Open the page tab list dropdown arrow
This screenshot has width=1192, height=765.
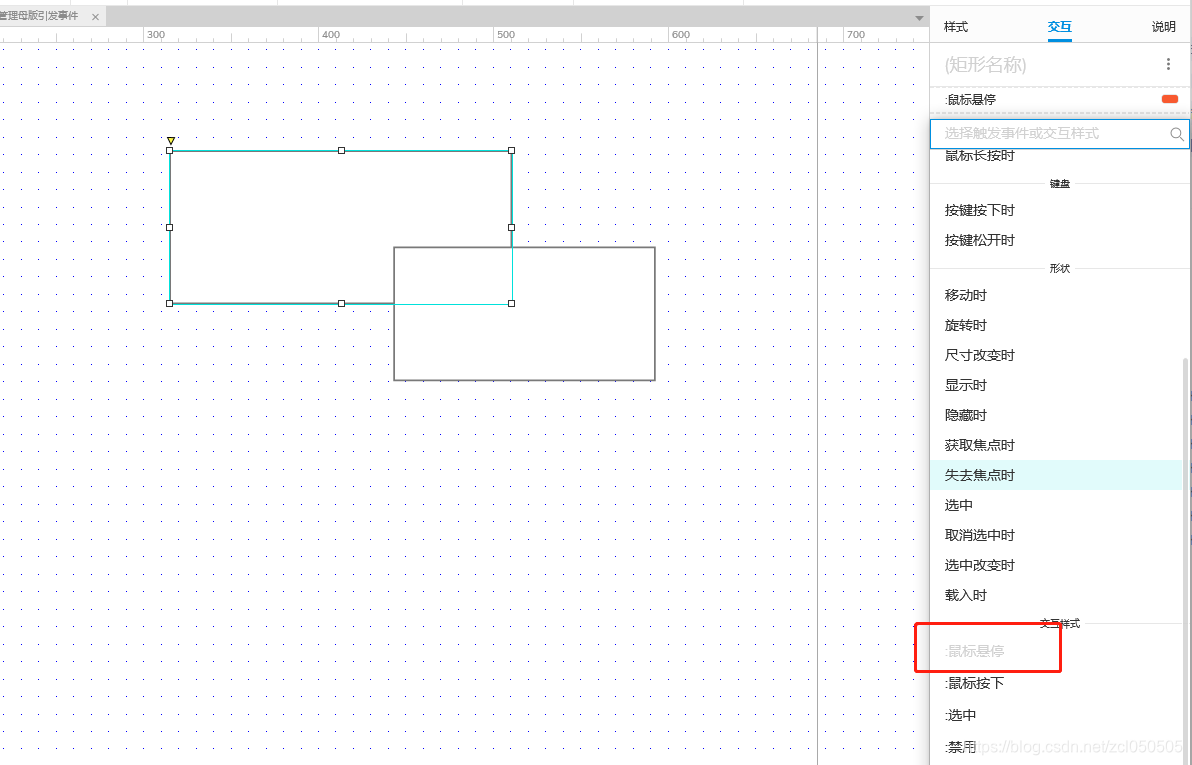click(x=919, y=17)
